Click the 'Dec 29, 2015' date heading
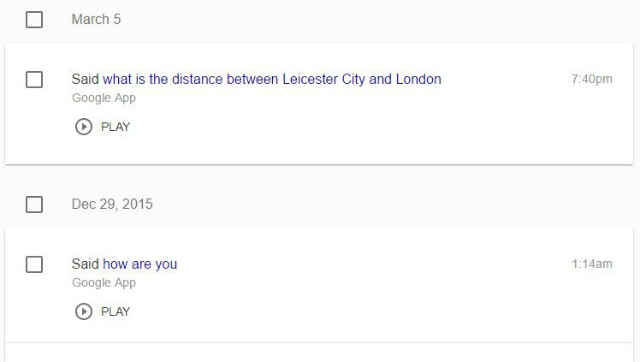The image size is (640, 362). (112, 204)
